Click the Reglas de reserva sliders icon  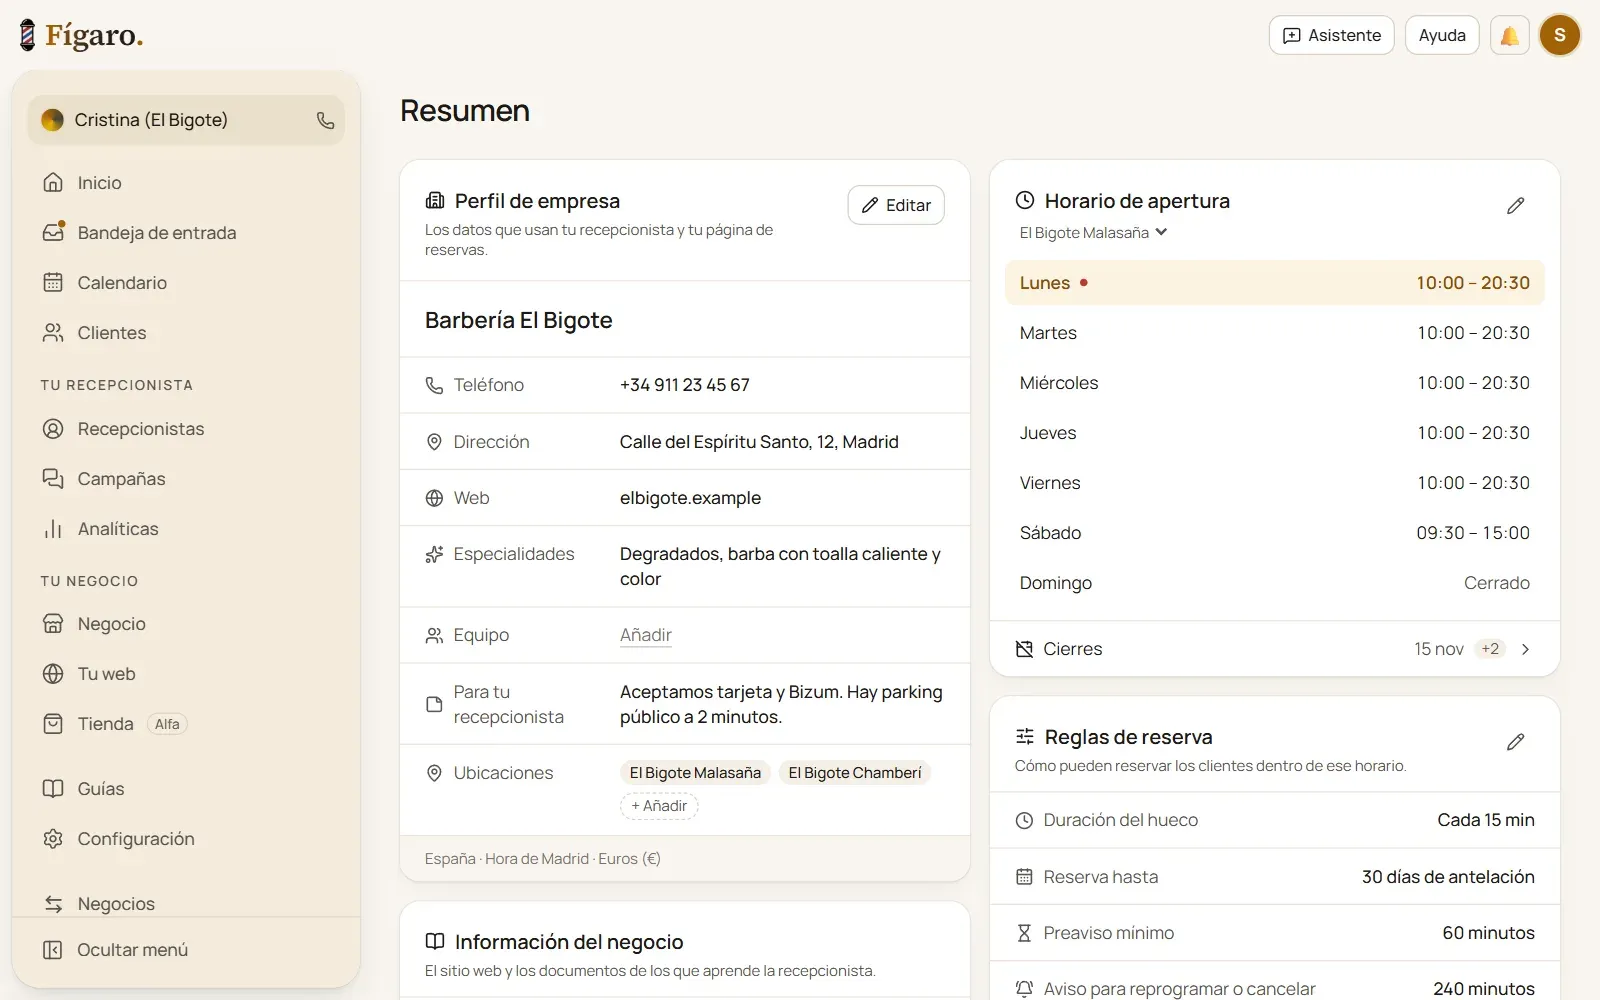click(x=1025, y=737)
